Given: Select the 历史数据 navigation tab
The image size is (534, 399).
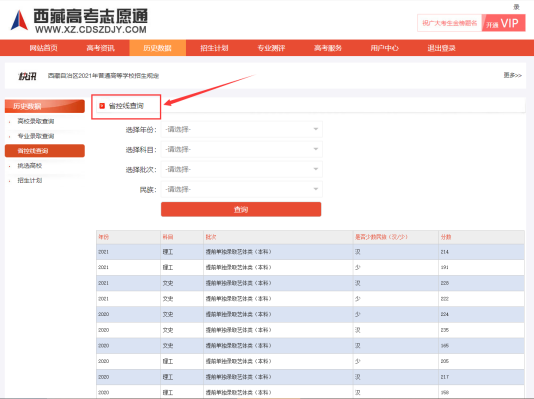Looking at the screenshot, I should pyautogui.click(x=157, y=48).
